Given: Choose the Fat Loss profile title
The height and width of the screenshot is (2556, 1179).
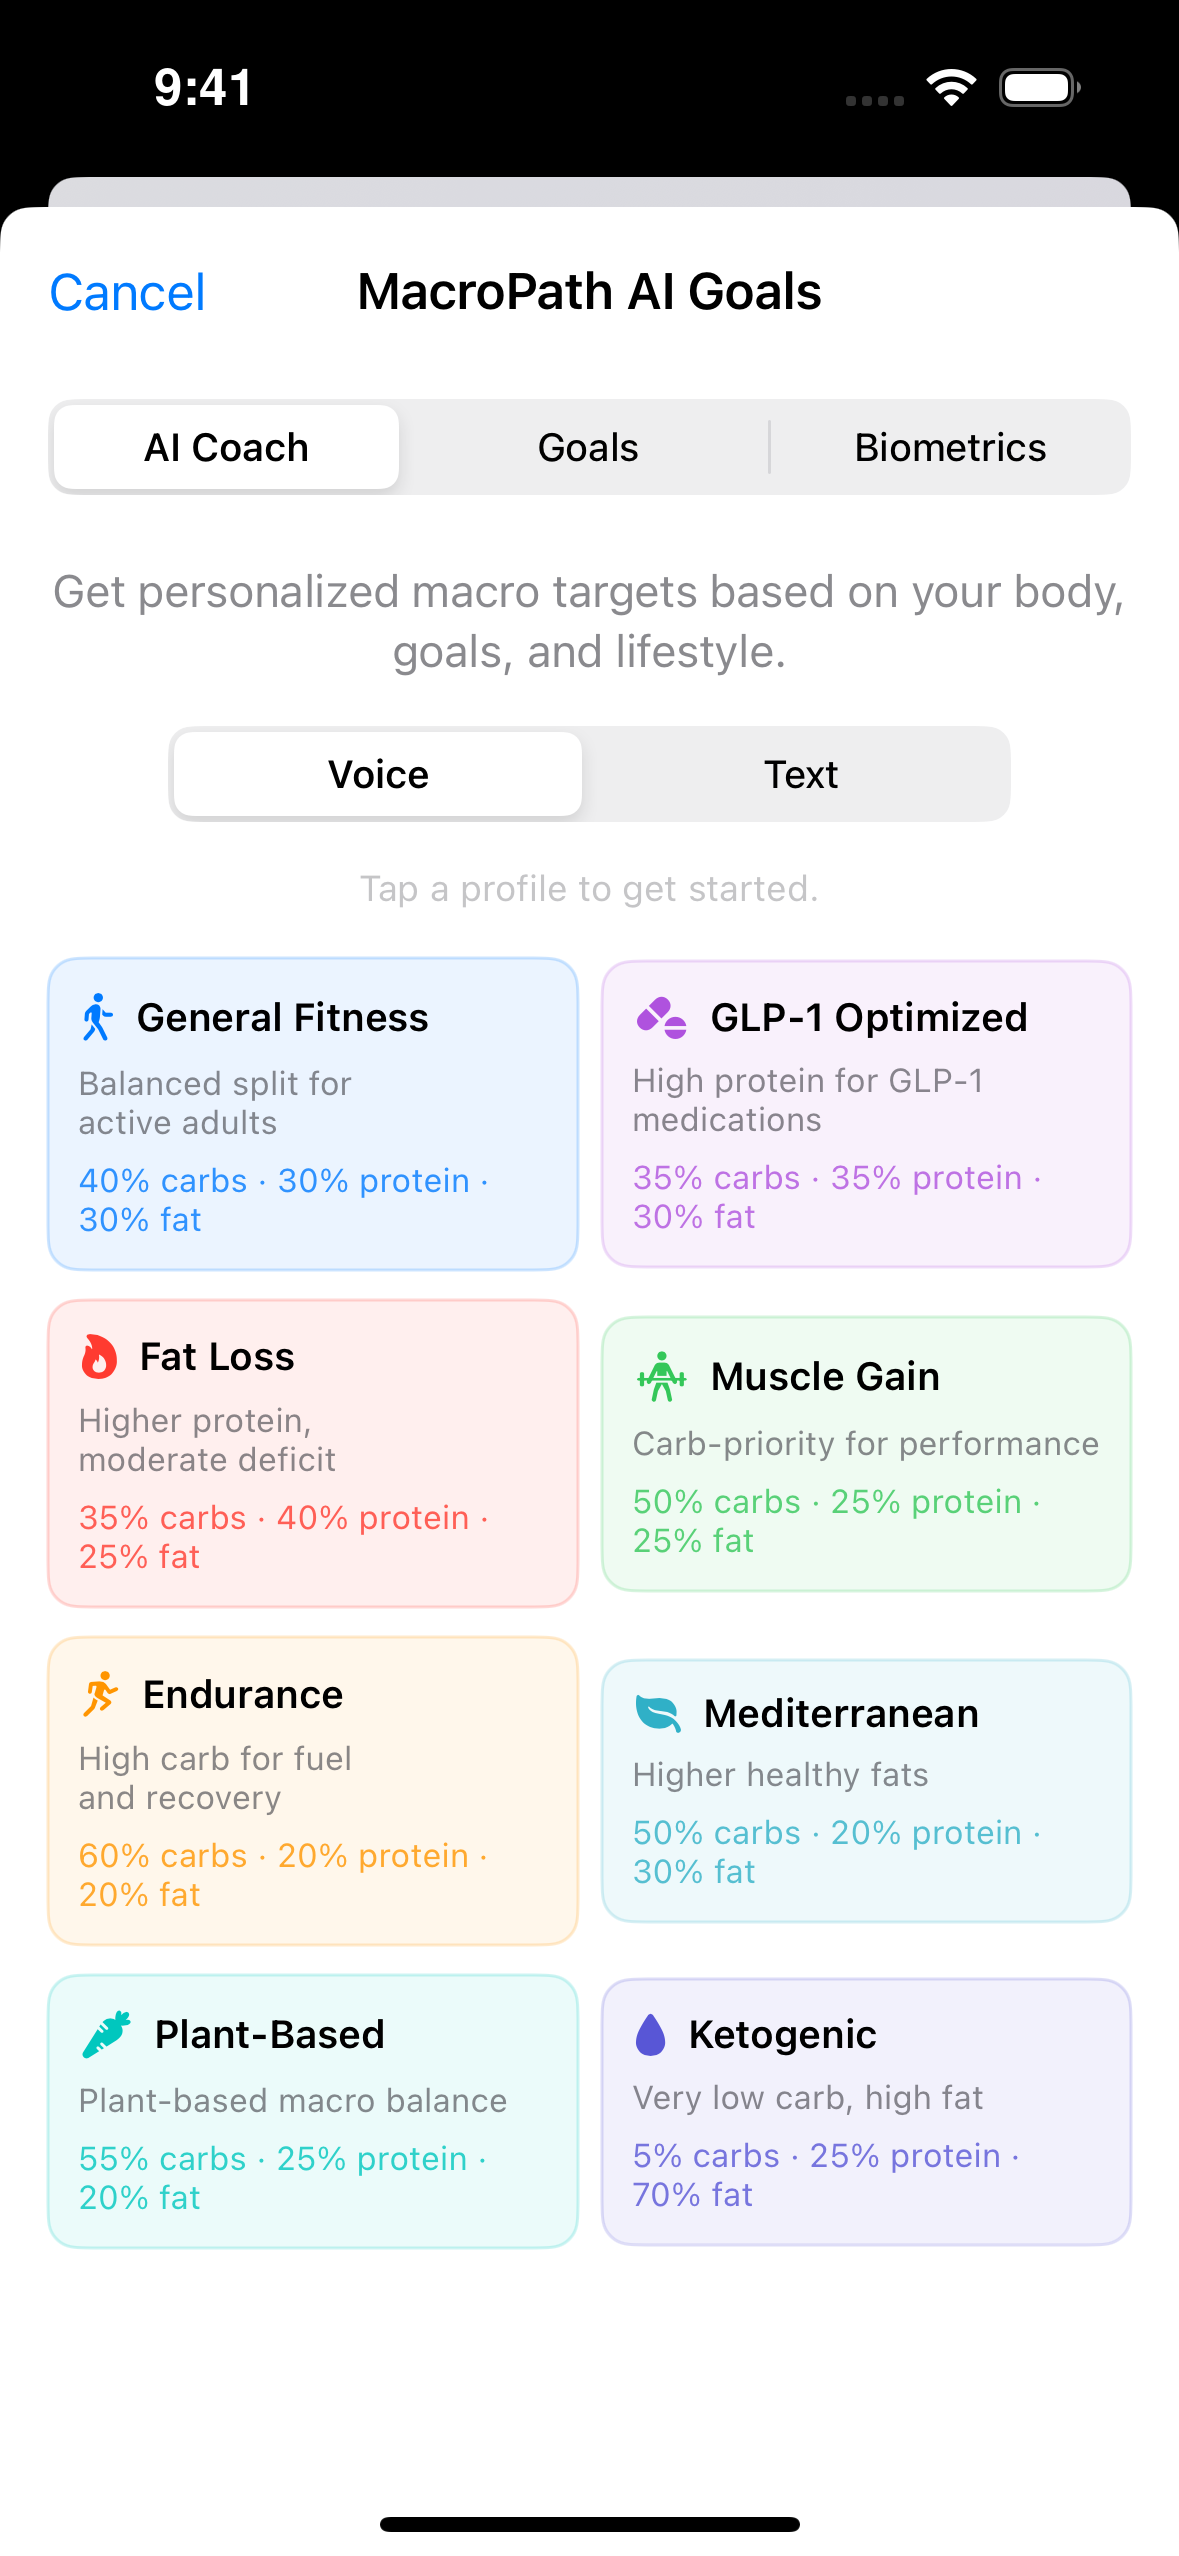Looking at the screenshot, I should 217,1357.
